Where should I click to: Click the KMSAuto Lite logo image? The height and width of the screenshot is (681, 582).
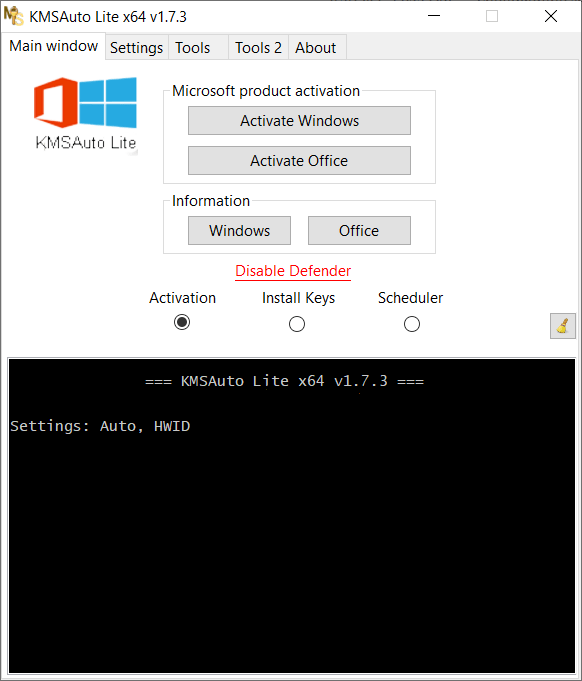pyautogui.click(x=86, y=115)
